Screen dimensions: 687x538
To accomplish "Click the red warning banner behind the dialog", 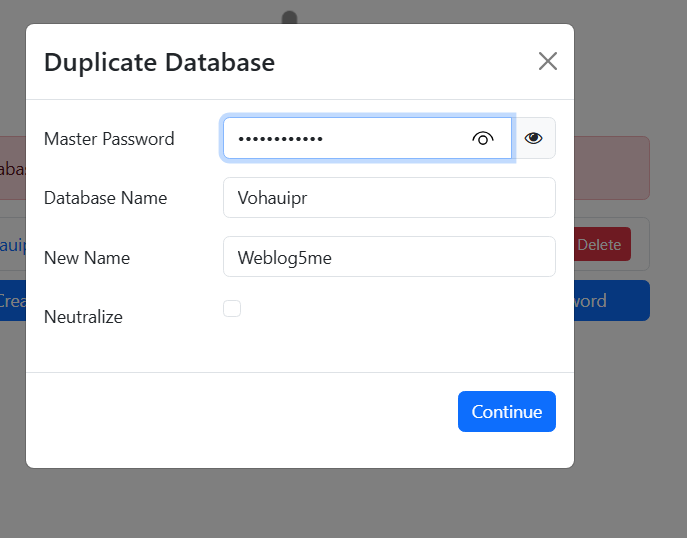I will coord(611,168).
